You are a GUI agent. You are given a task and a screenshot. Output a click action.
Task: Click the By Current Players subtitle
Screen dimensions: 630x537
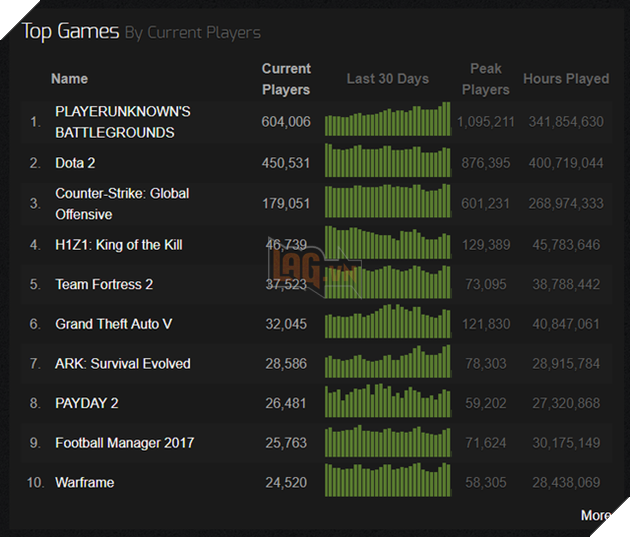(x=193, y=33)
